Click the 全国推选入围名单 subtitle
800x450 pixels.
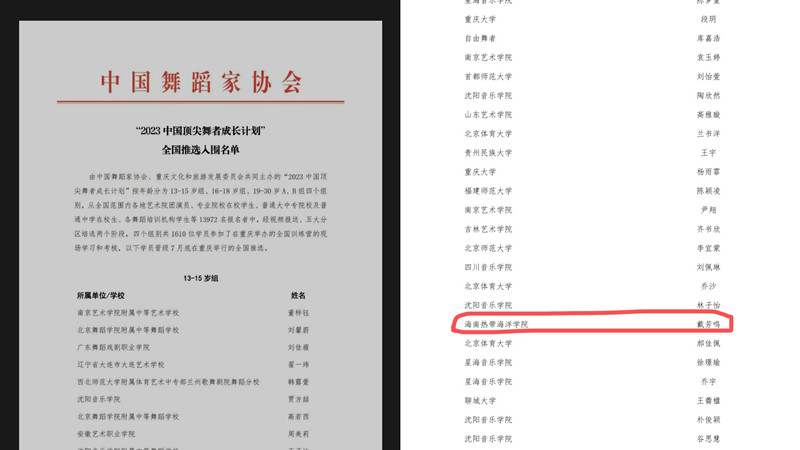[201, 150]
